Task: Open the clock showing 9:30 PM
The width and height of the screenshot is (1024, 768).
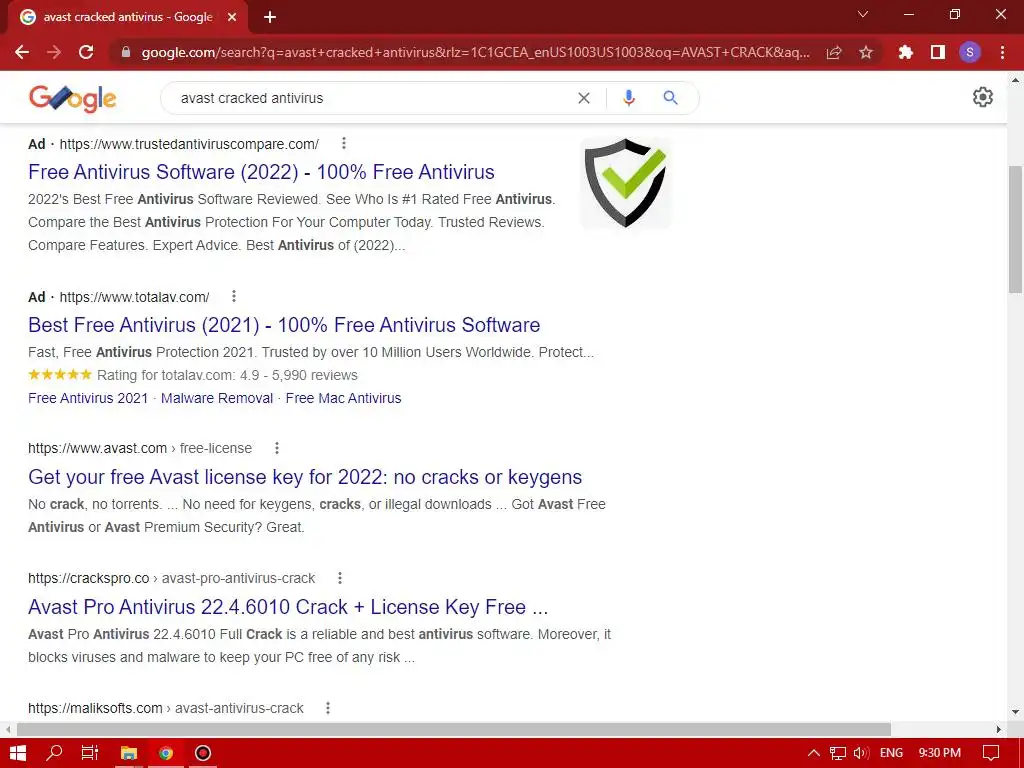Action: [940, 753]
